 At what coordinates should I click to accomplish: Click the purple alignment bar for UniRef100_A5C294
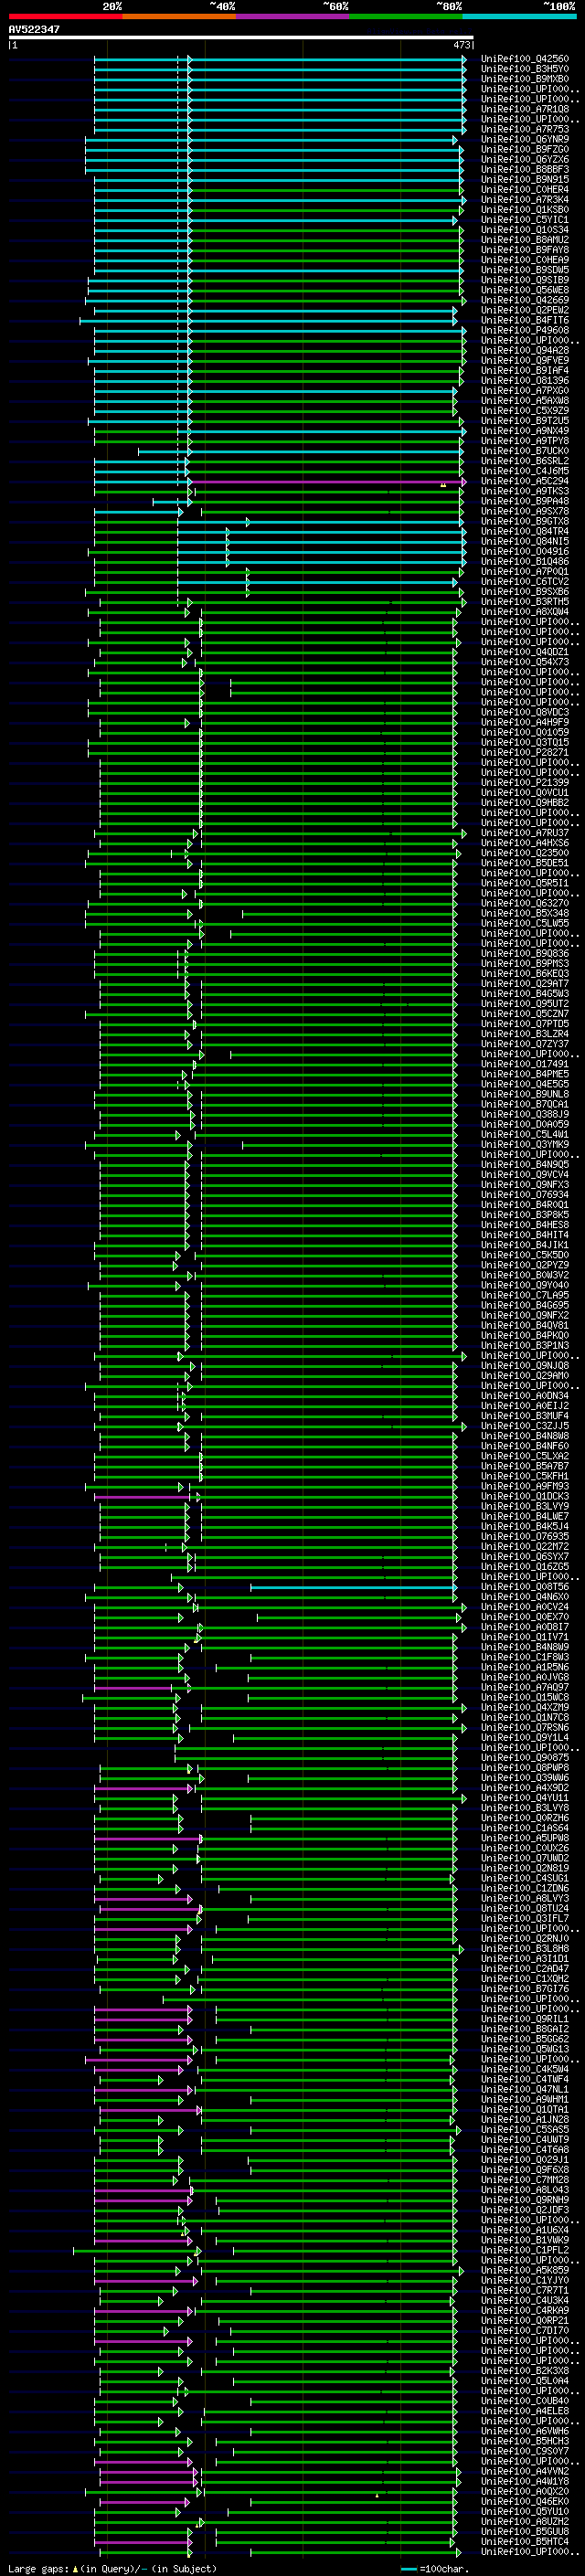[327, 481]
